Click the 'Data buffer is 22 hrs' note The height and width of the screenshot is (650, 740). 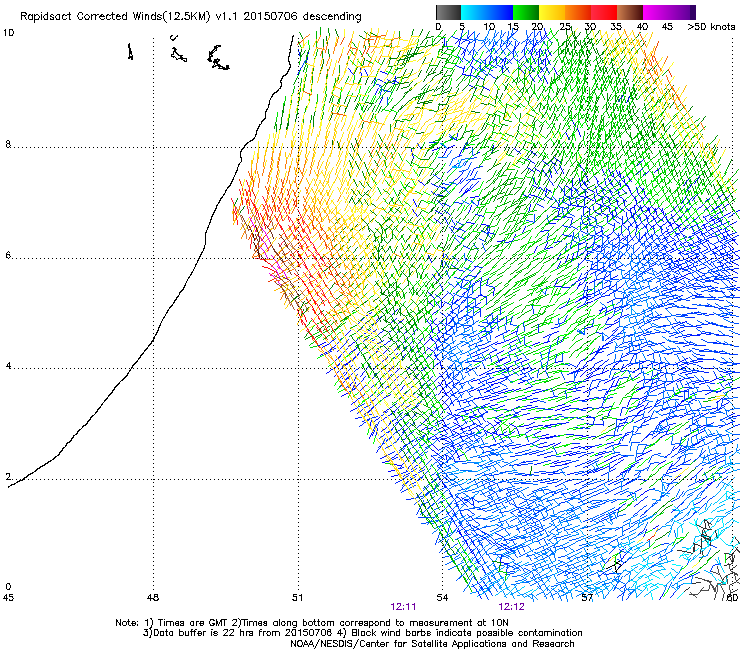[362, 633]
